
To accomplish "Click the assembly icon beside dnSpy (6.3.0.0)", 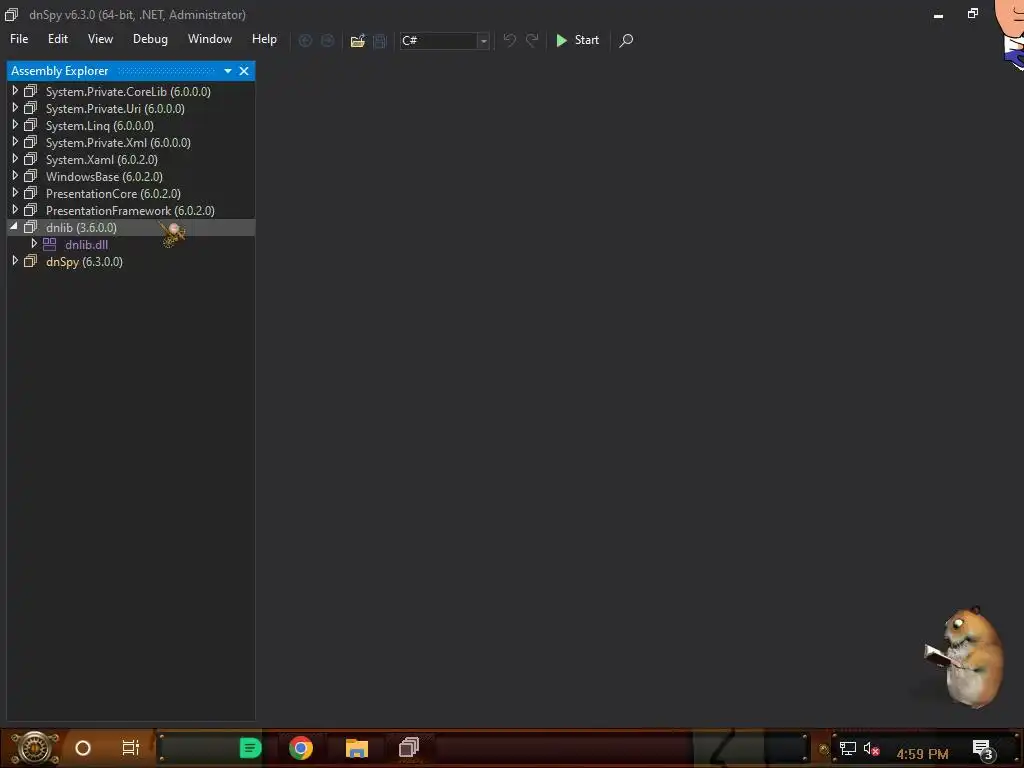I will point(31,261).
